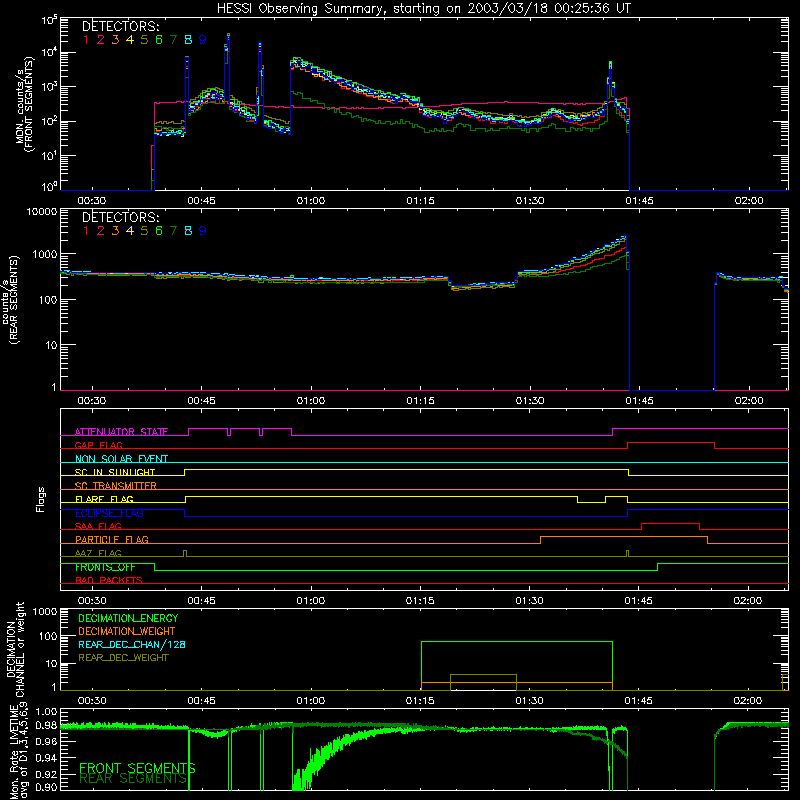
Task: Select blue detector '9' in front segments legend
Action: click(x=203, y=40)
